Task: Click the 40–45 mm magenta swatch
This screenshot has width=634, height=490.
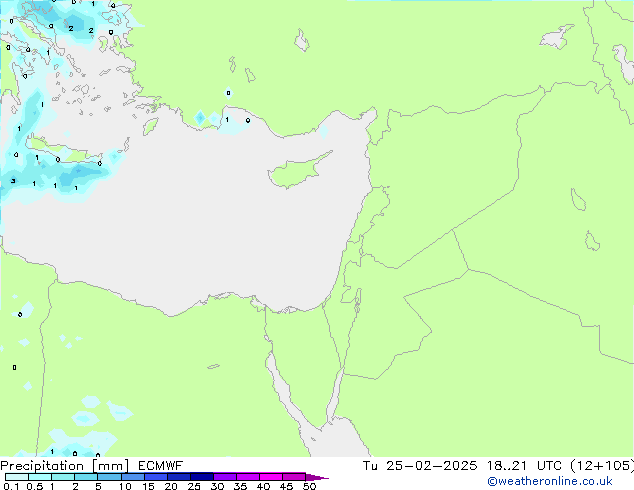Action: point(271,477)
